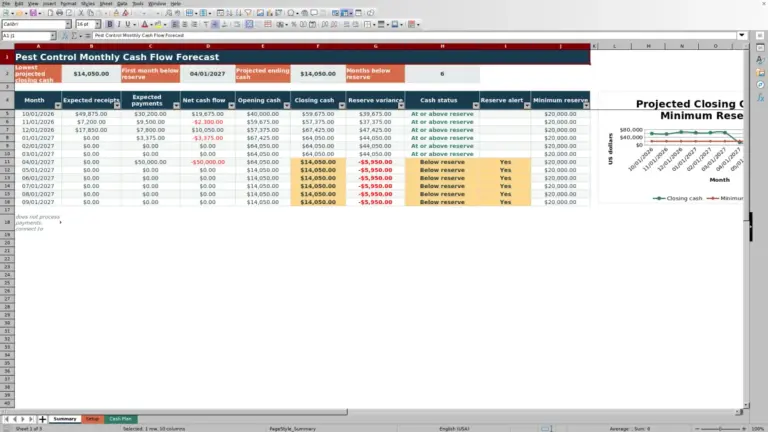This screenshot has height=432, width=768.
Task: Open the Month column filter dropdown
Action: 58,106
